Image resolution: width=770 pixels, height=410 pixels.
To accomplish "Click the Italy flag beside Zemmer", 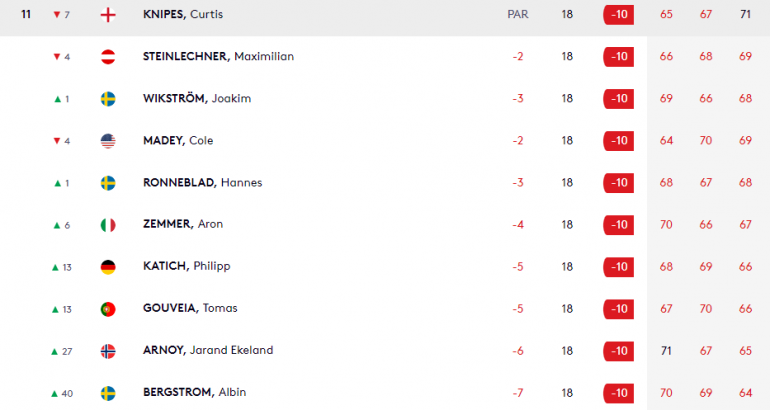I will 108,225.
